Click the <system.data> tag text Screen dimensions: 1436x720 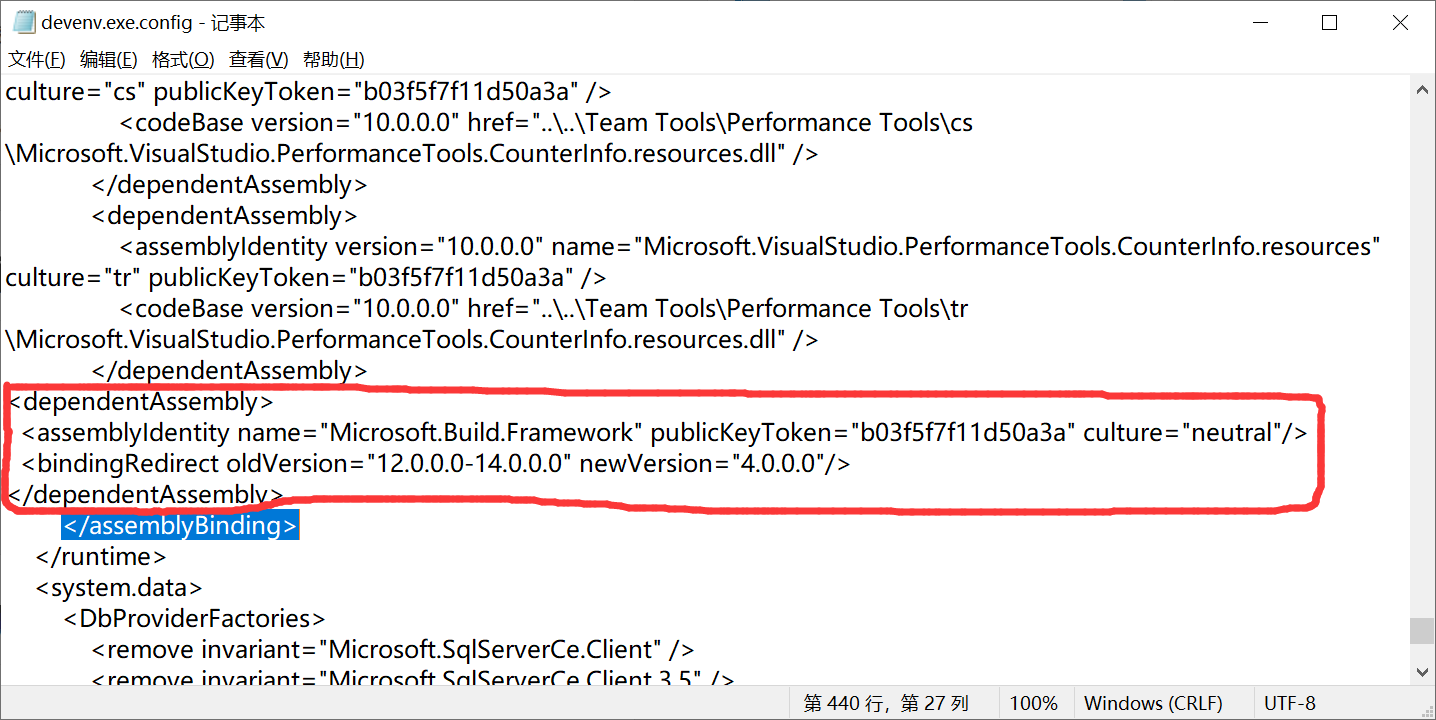click(119, 588)
